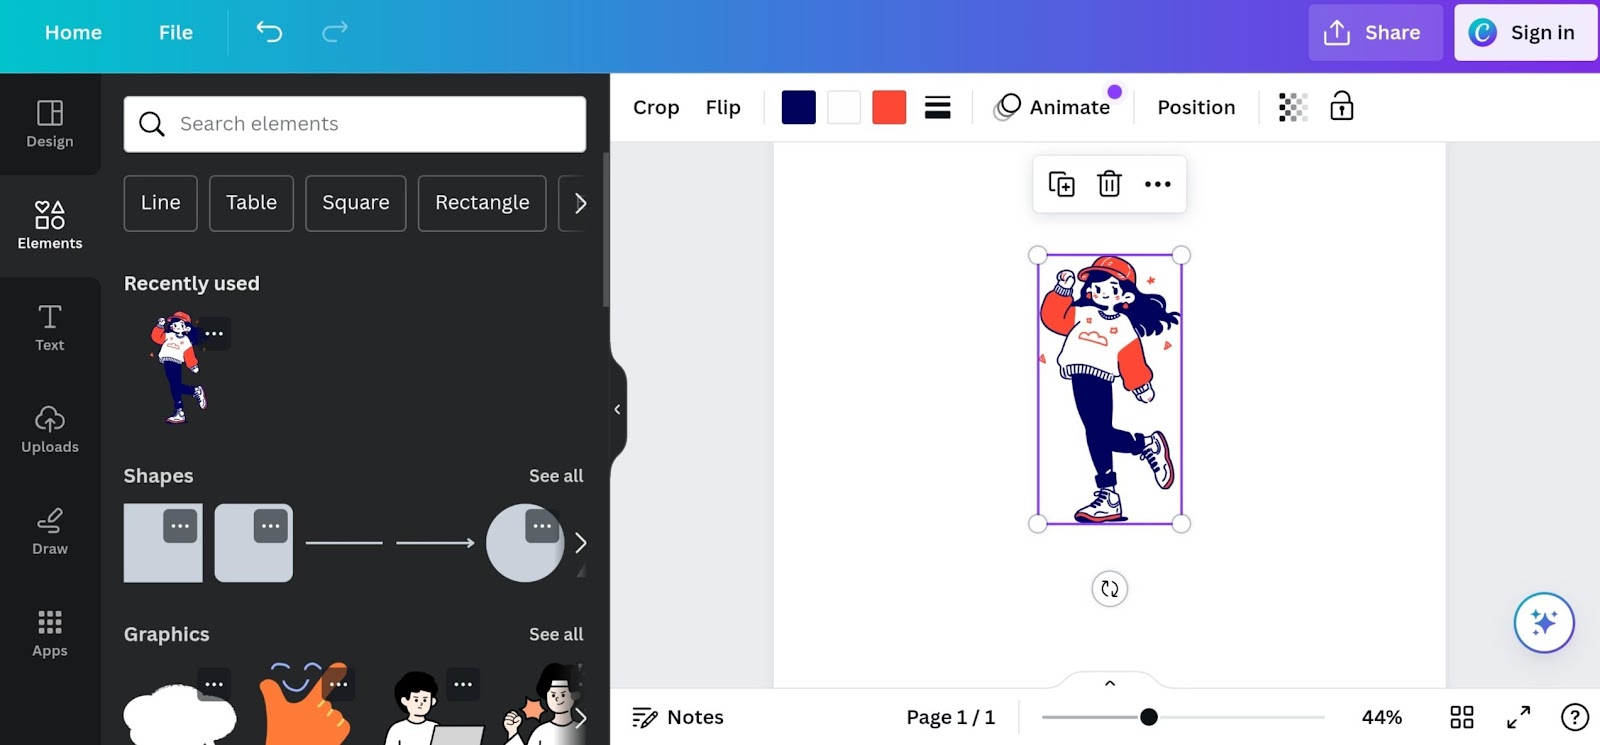Open the Apps panel
The width and height of the screenshot is (1600, 745).
(x=50, y=634)
